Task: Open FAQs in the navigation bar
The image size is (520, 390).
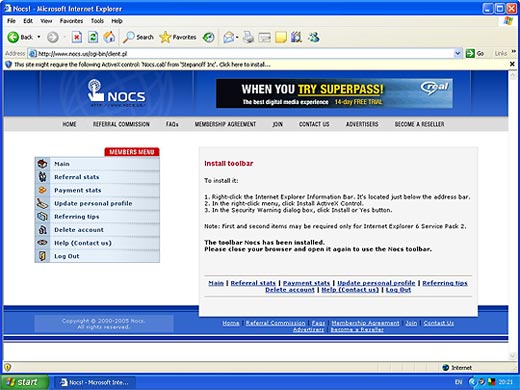Action: [172, 124]
